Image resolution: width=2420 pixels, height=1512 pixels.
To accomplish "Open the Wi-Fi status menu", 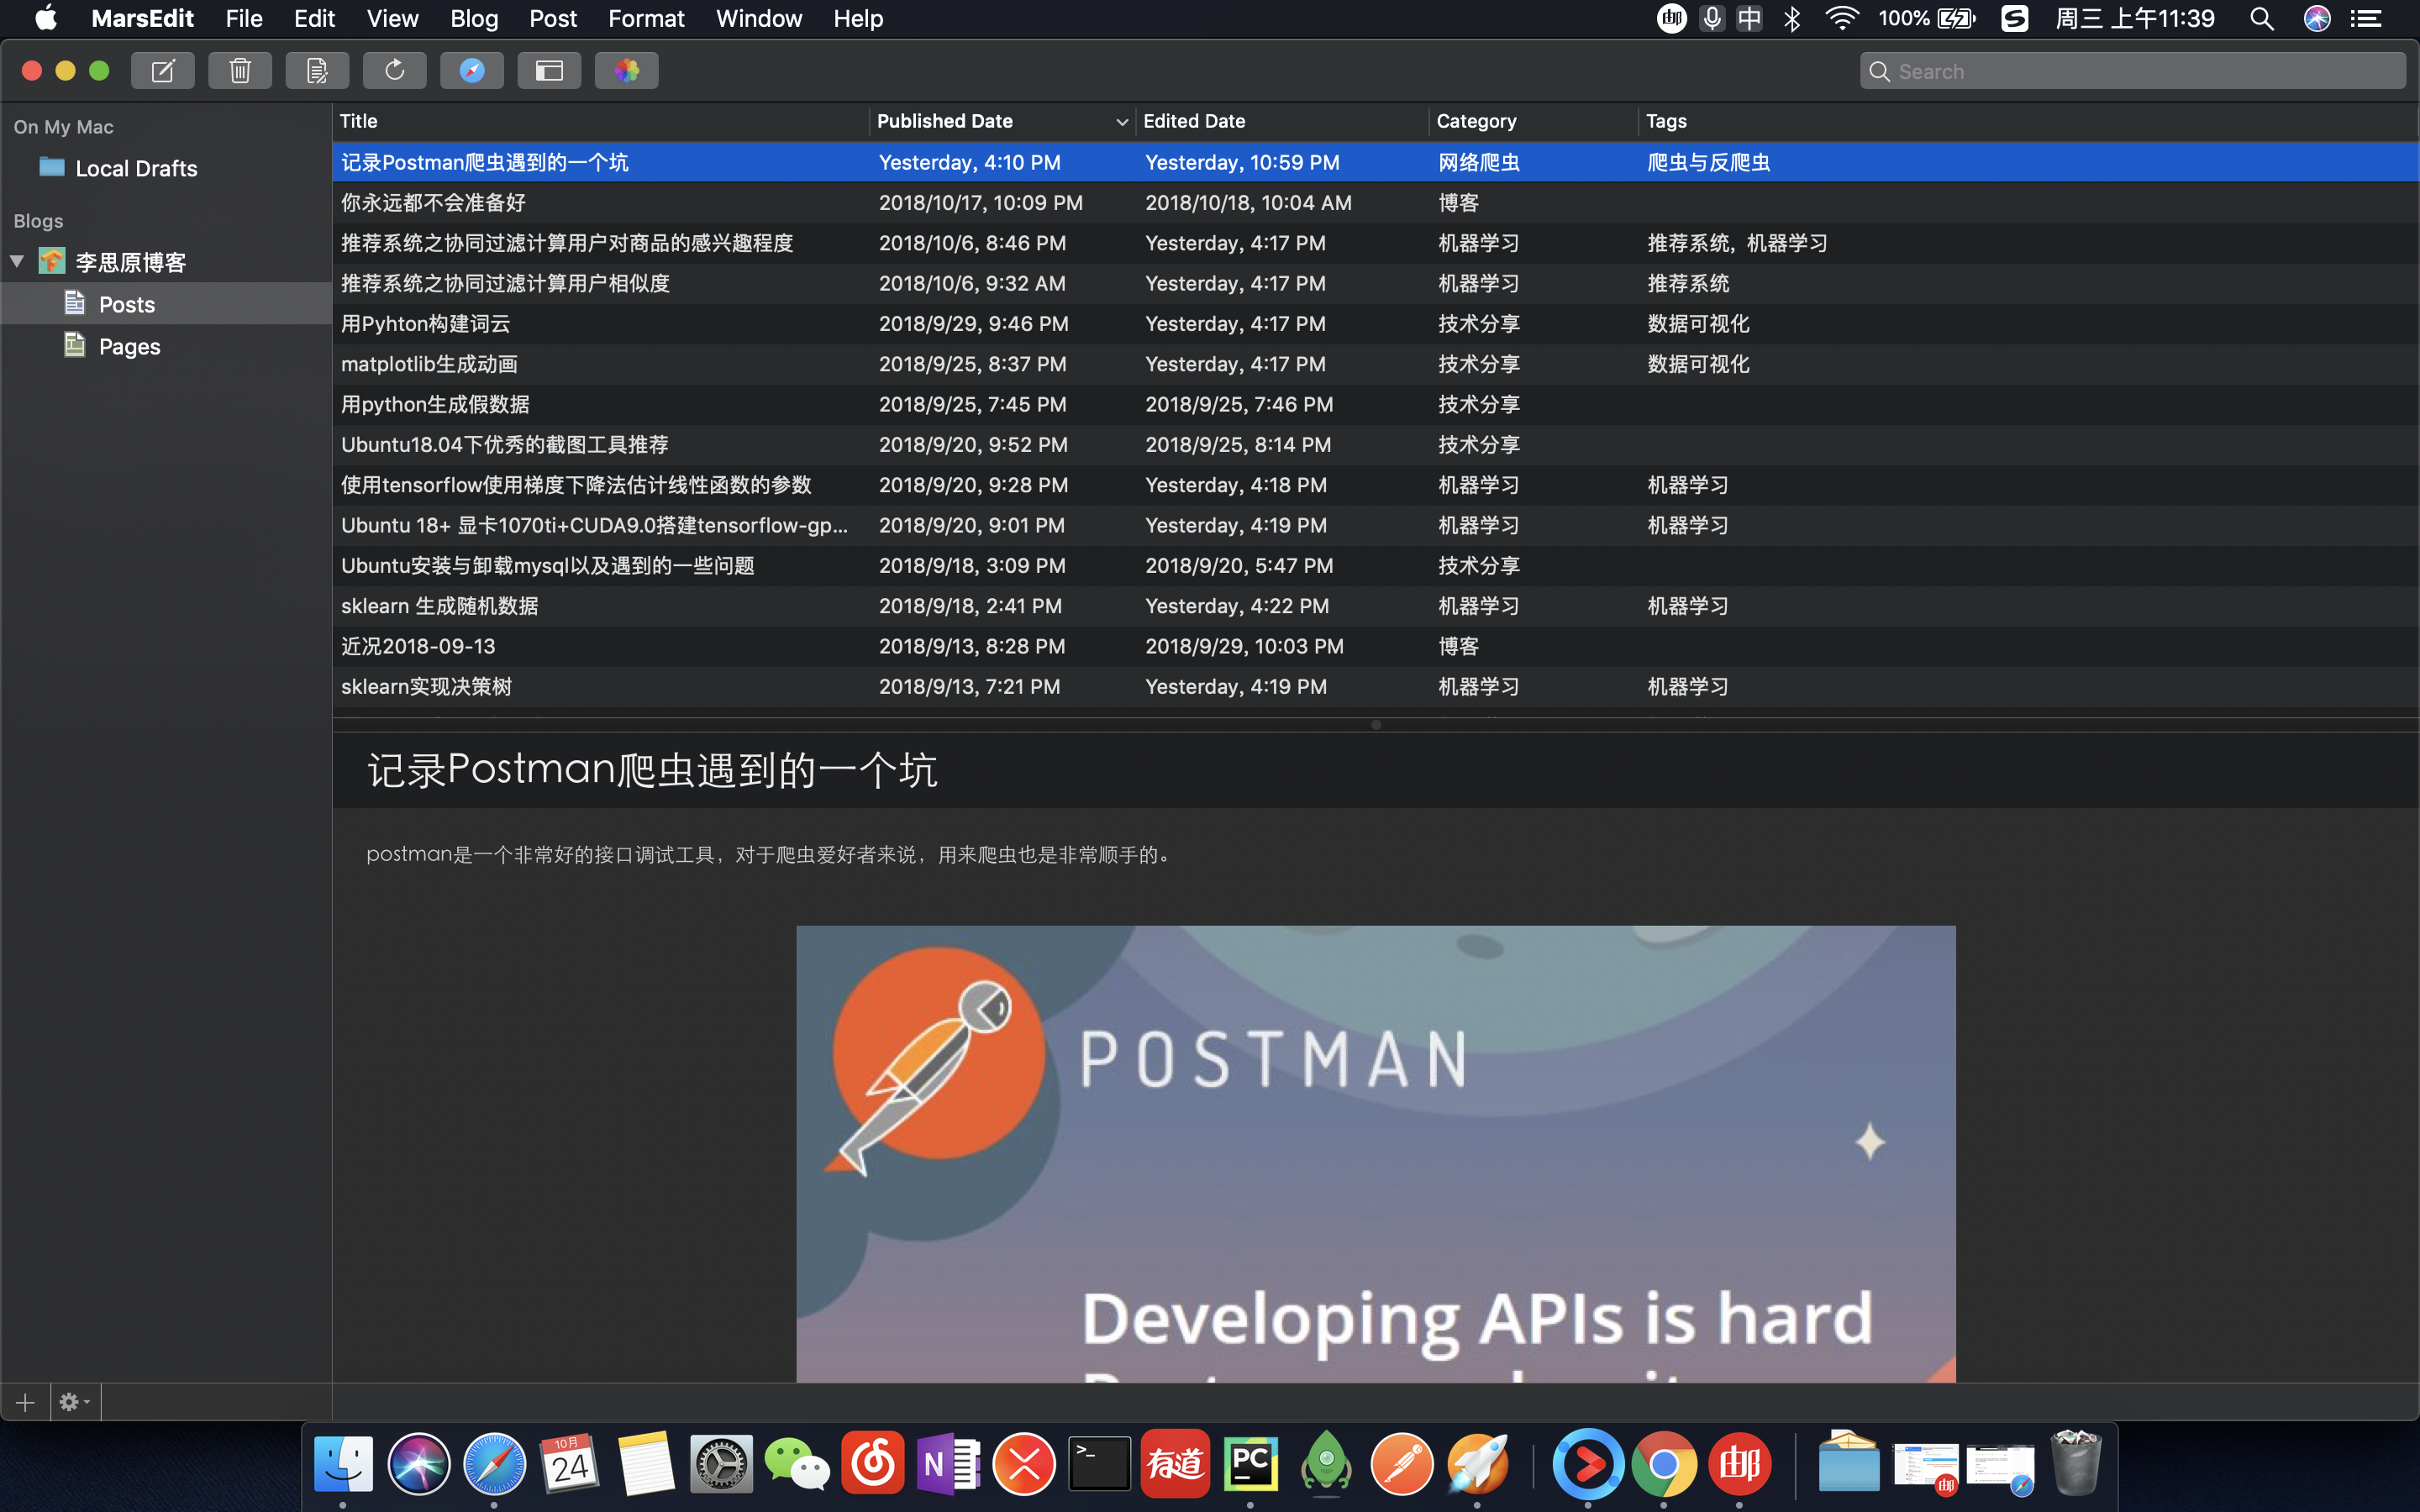I will point(1841,18).
